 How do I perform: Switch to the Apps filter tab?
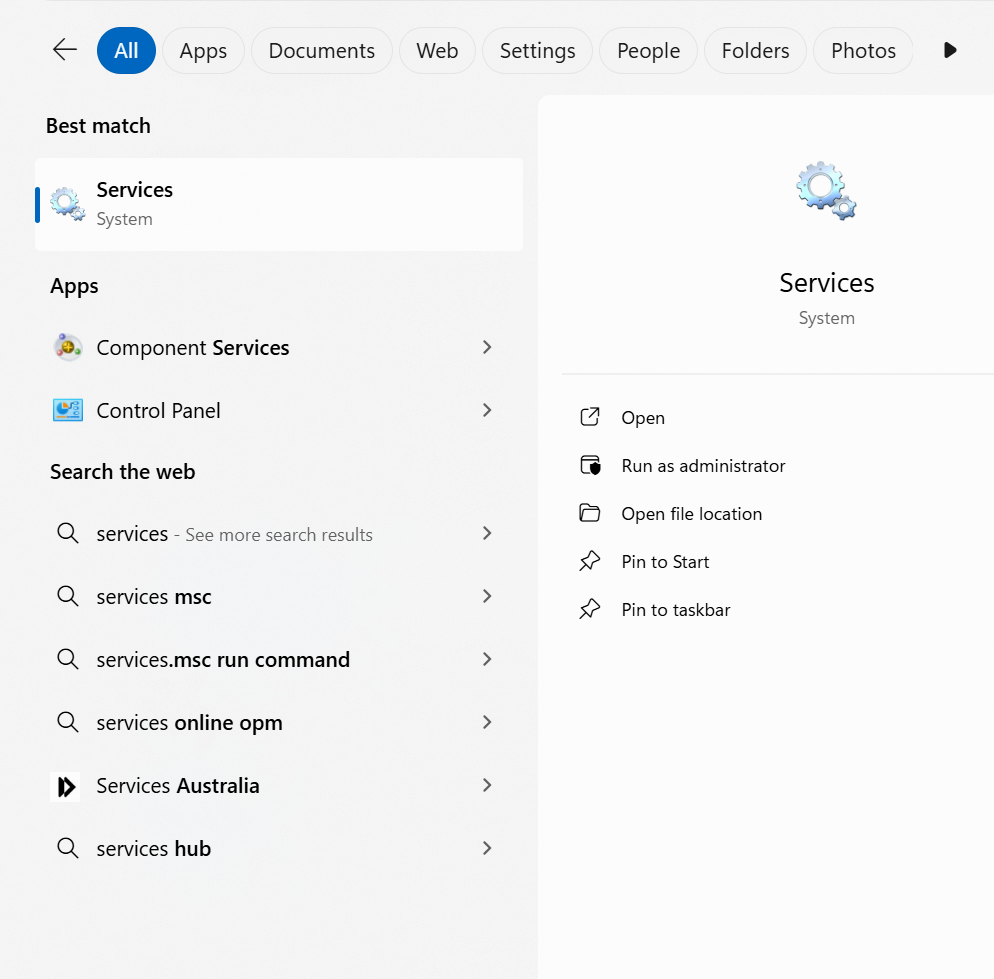(x=203, y=51)
